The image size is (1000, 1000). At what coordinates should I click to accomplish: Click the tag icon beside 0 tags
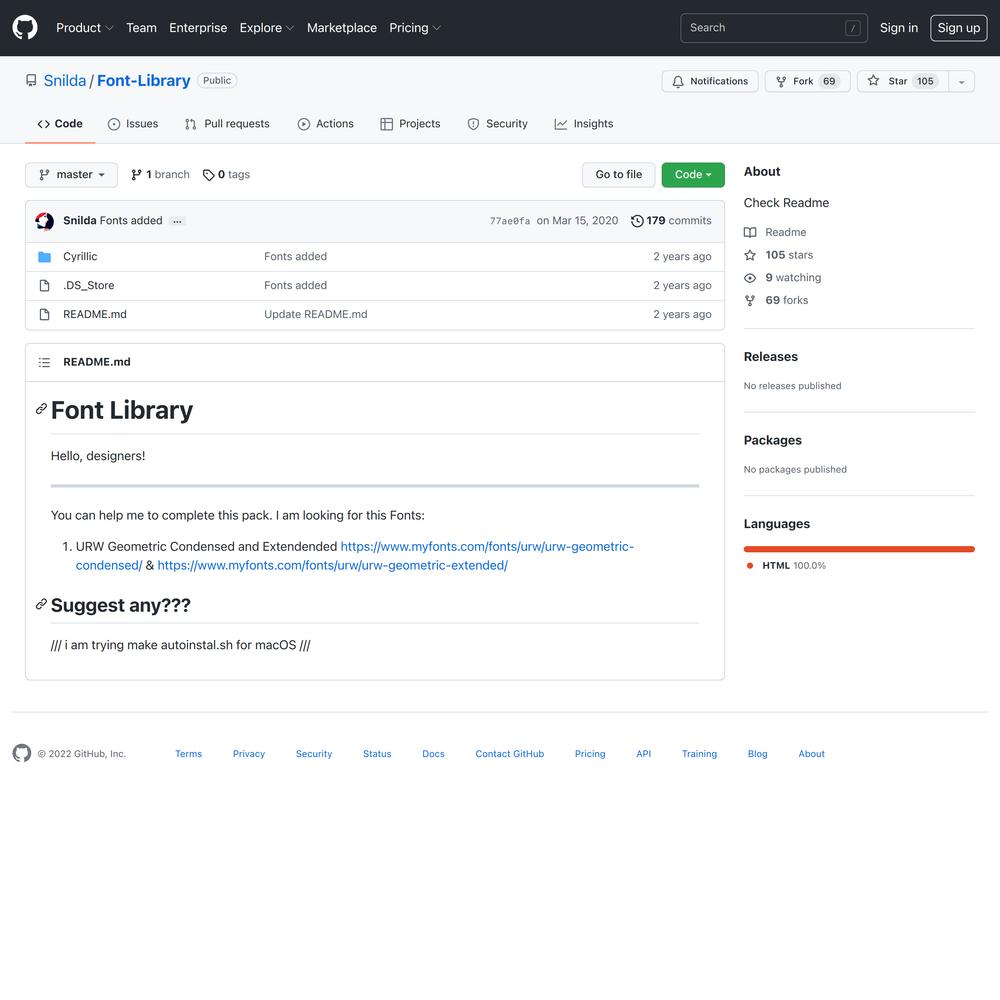point(209,175)
